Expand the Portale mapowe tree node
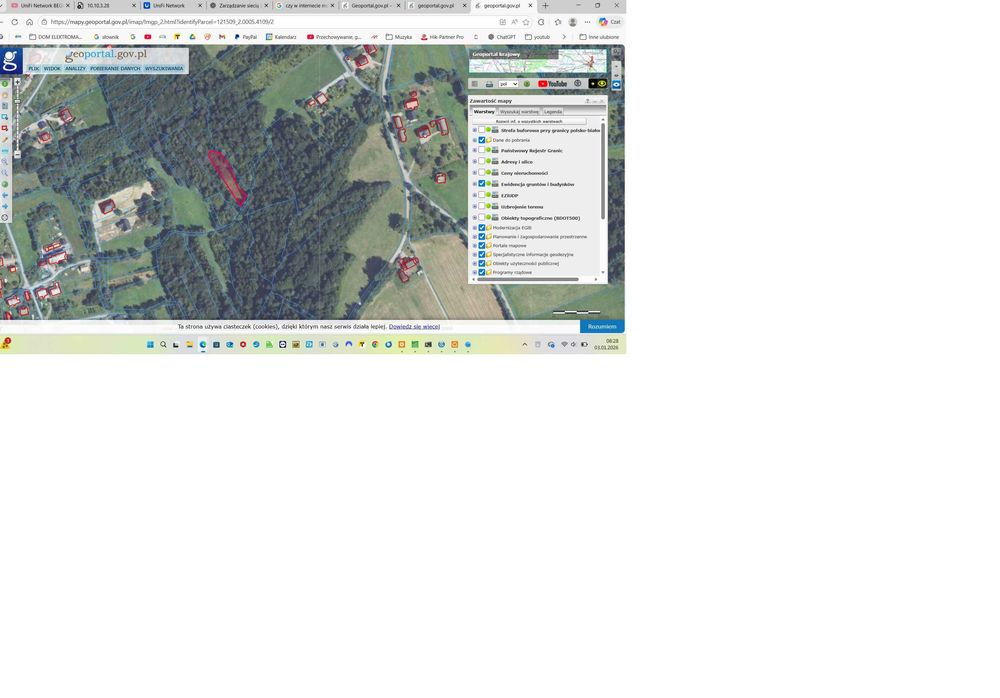This screenshot has height=698, width=1000. pyautogui.click(x=474, y=246)
